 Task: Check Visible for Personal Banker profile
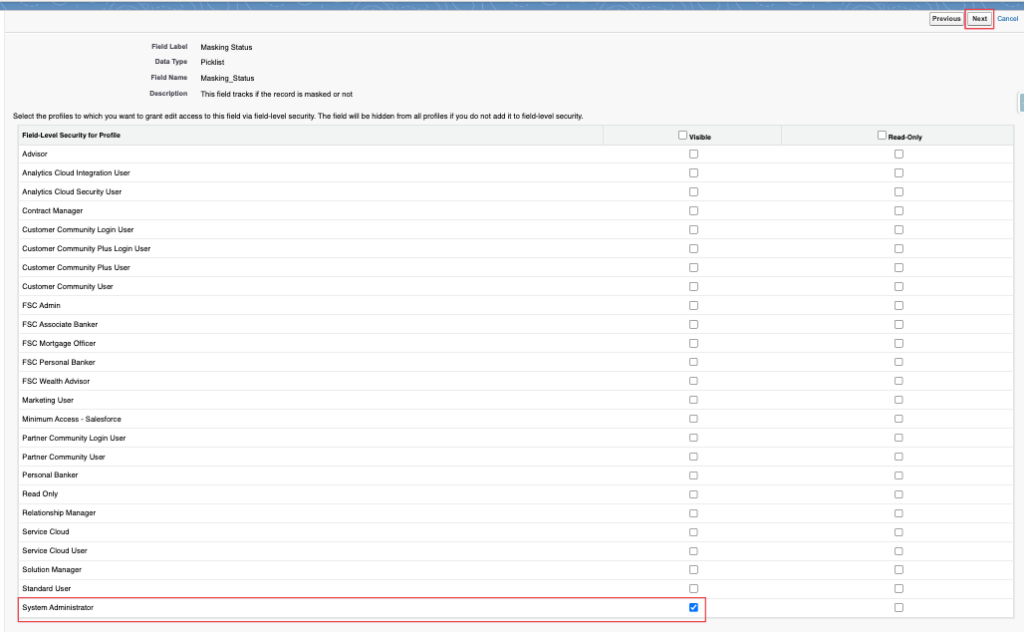coord(694,476)
